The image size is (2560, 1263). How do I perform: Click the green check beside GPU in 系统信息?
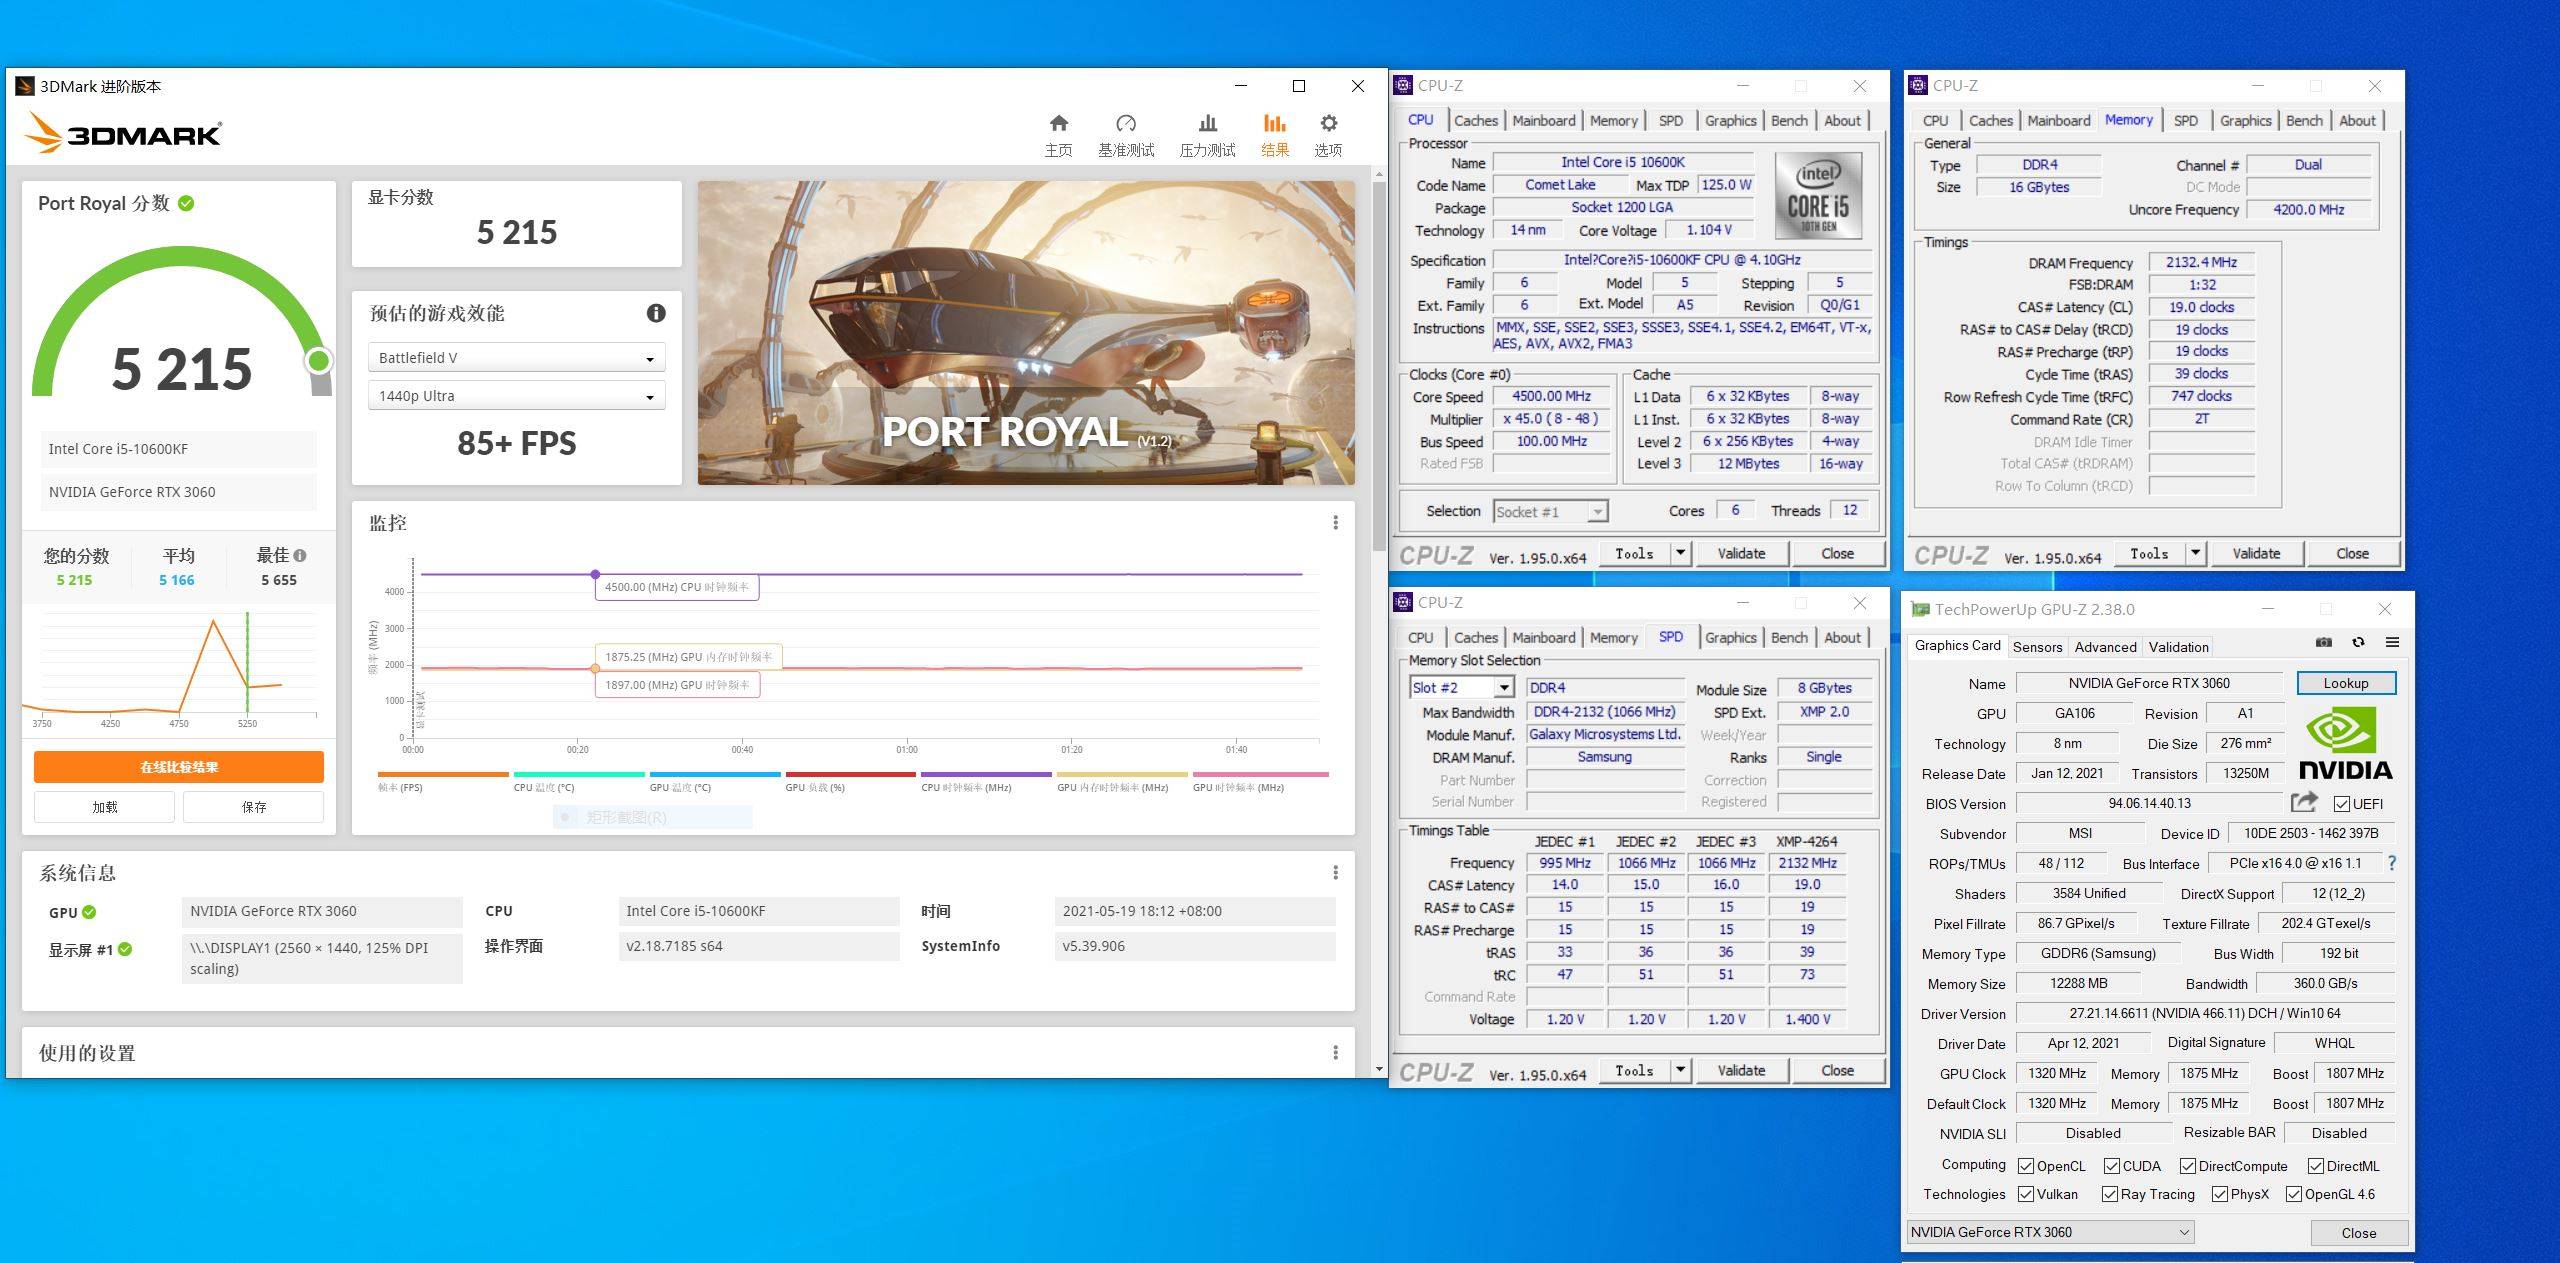click(x=89, y=912)
